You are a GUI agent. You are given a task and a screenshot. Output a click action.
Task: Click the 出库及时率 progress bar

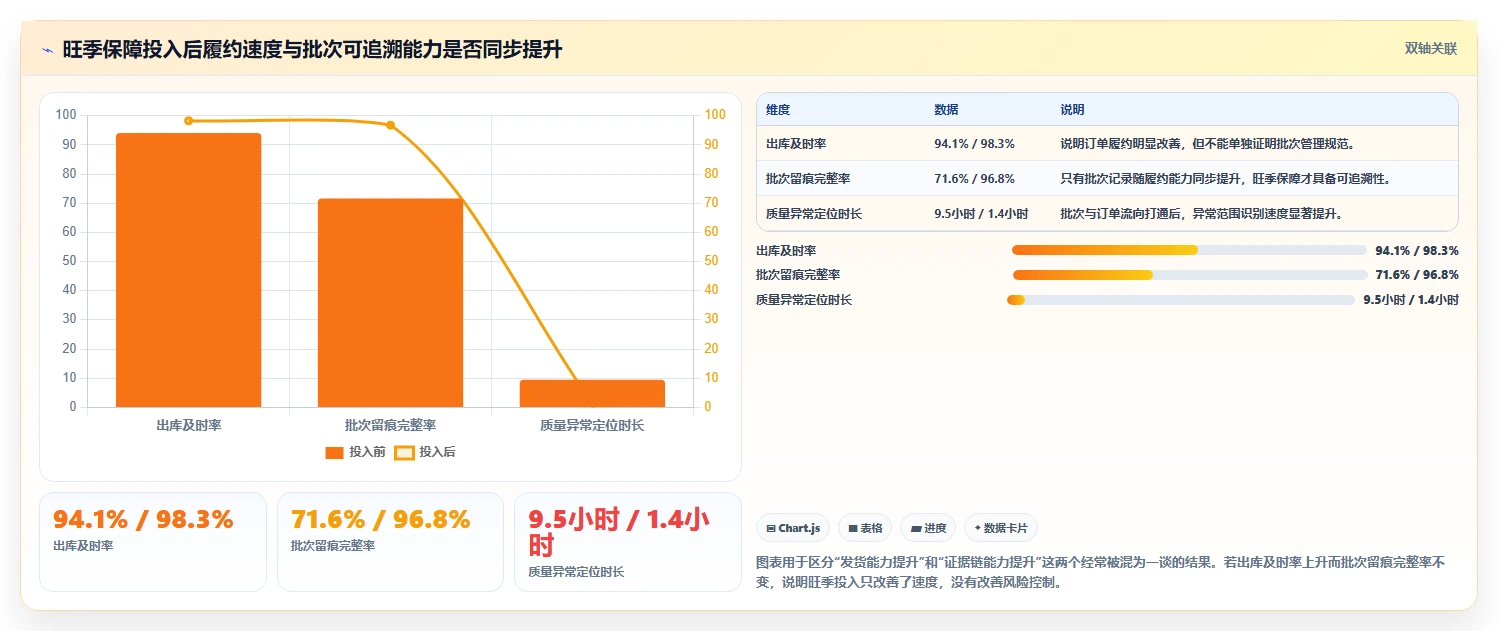click(1189, 250)
